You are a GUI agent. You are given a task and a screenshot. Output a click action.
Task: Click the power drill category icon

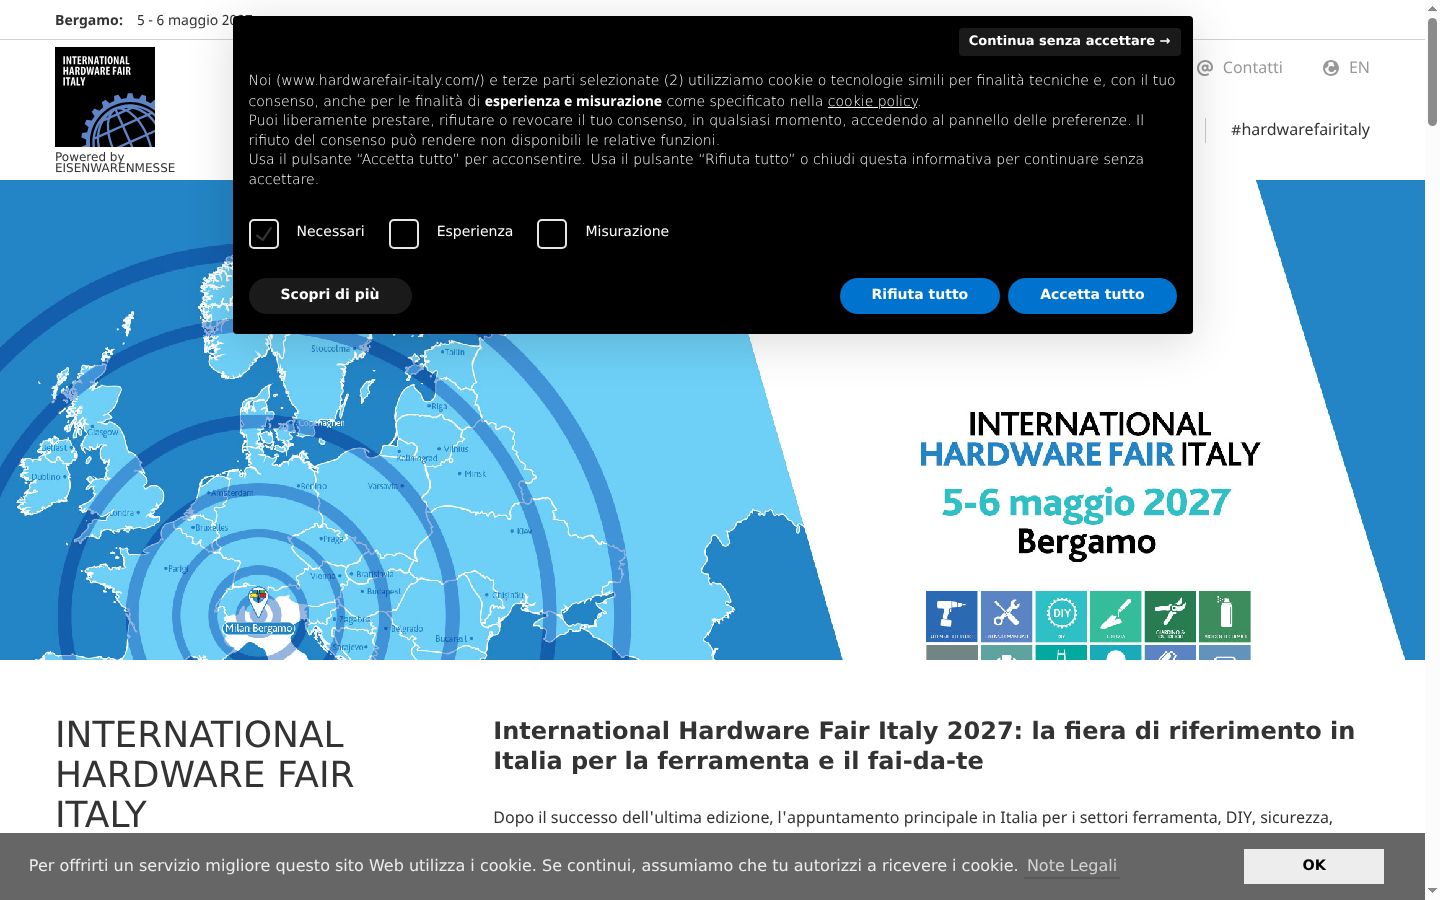pos(952,616)
